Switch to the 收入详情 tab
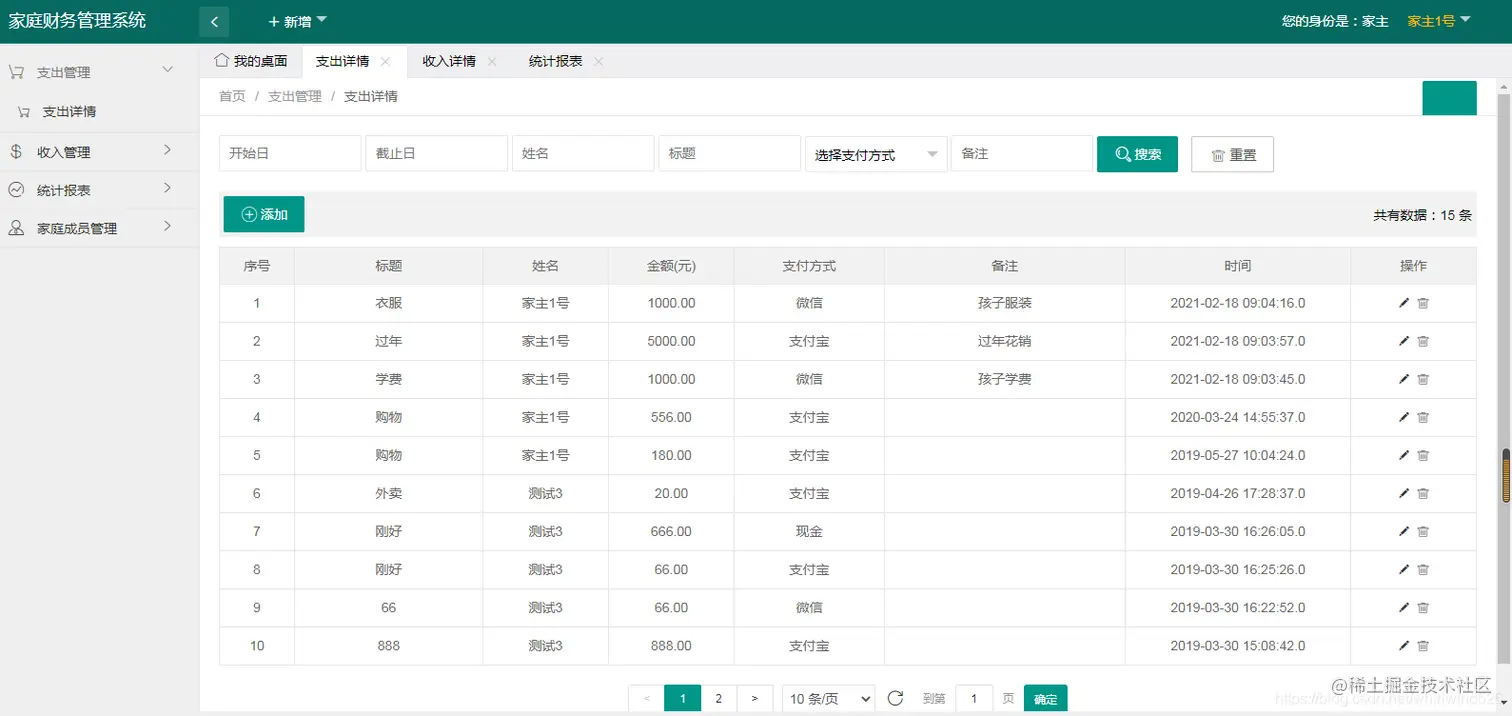This screenshot has height=716, width=1512. coord(449,61)
